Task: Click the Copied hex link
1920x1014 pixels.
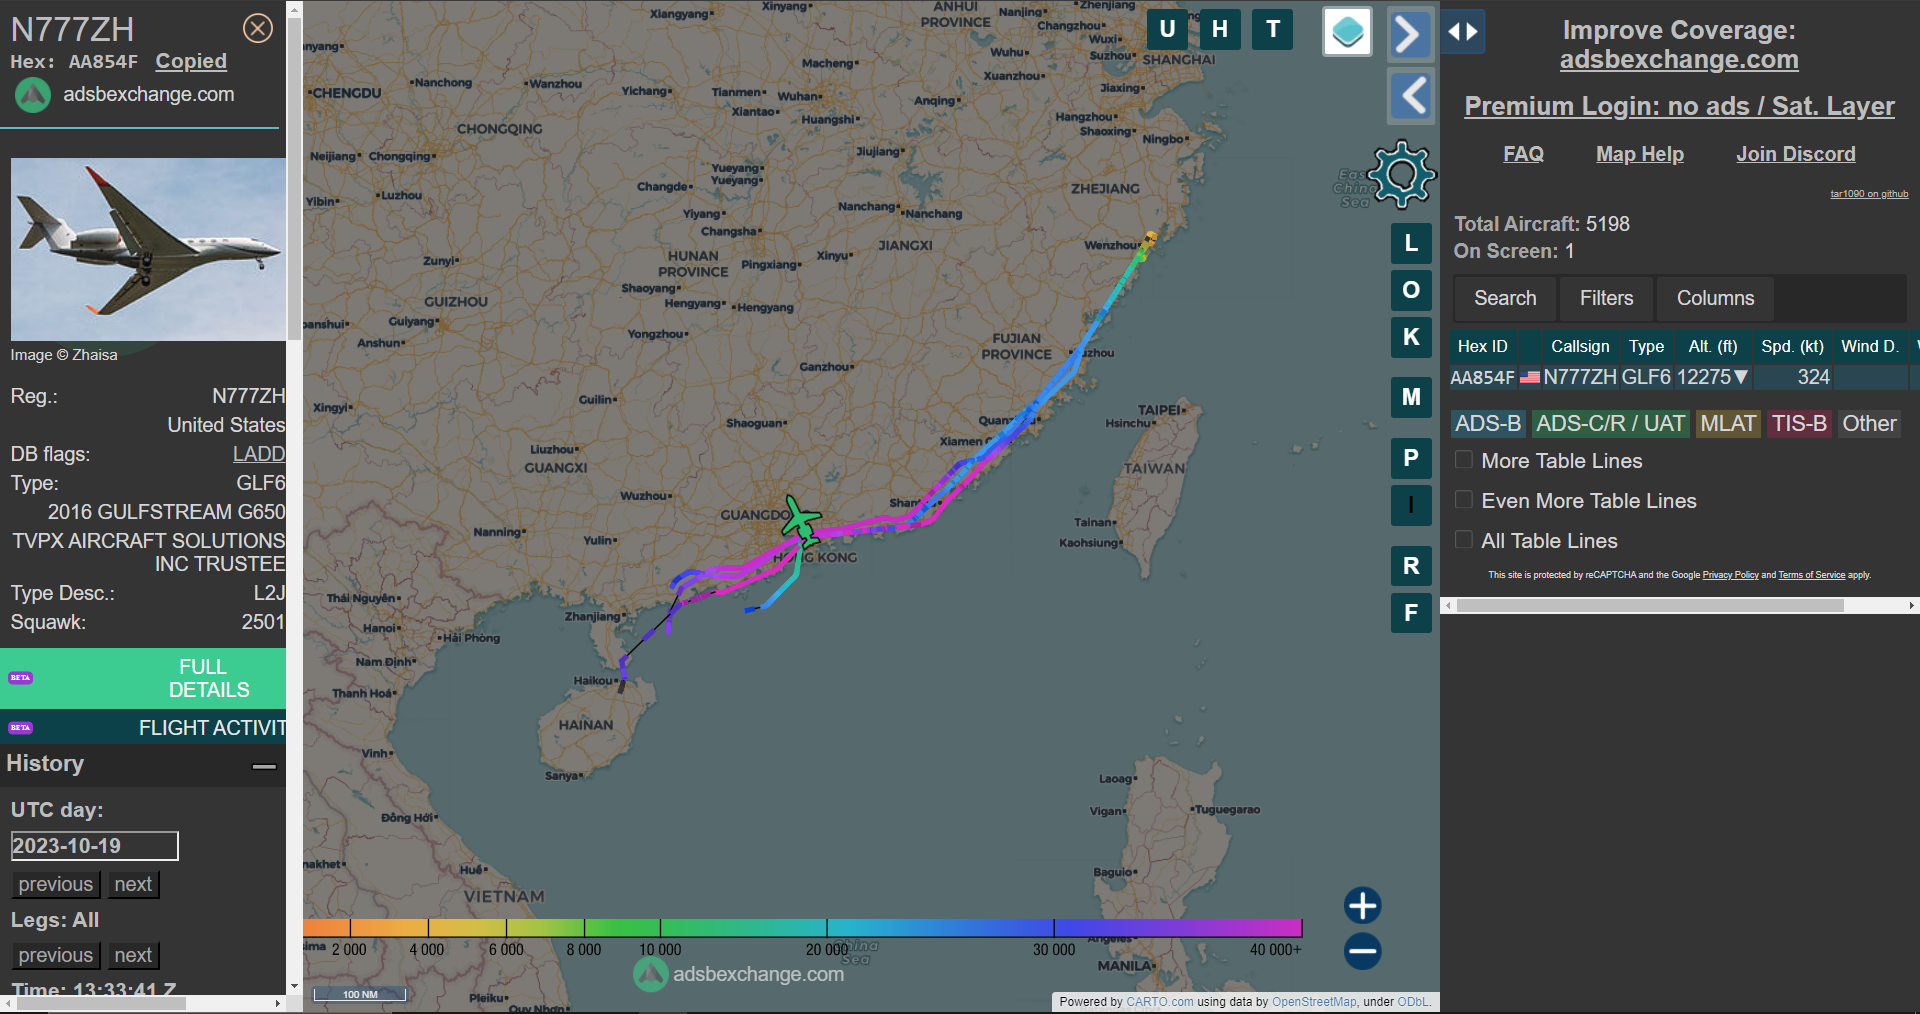Action: coord(191,61)
